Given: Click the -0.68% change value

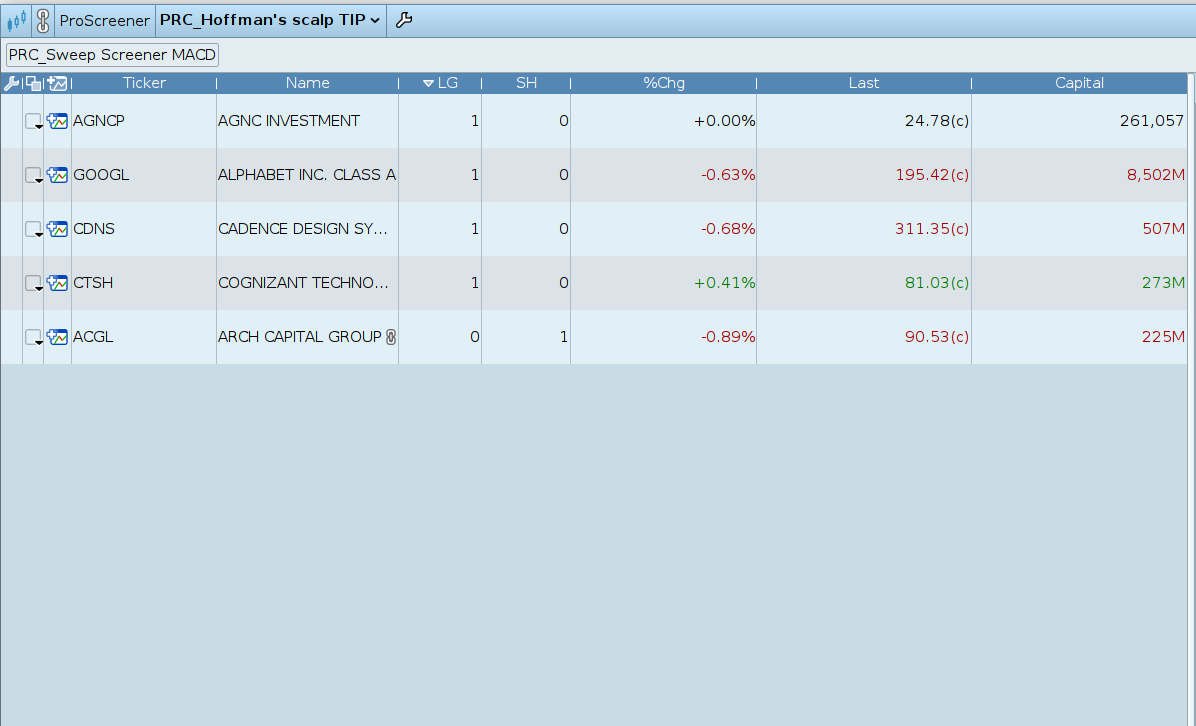Looking at the screenshot, I should point(728,229).
